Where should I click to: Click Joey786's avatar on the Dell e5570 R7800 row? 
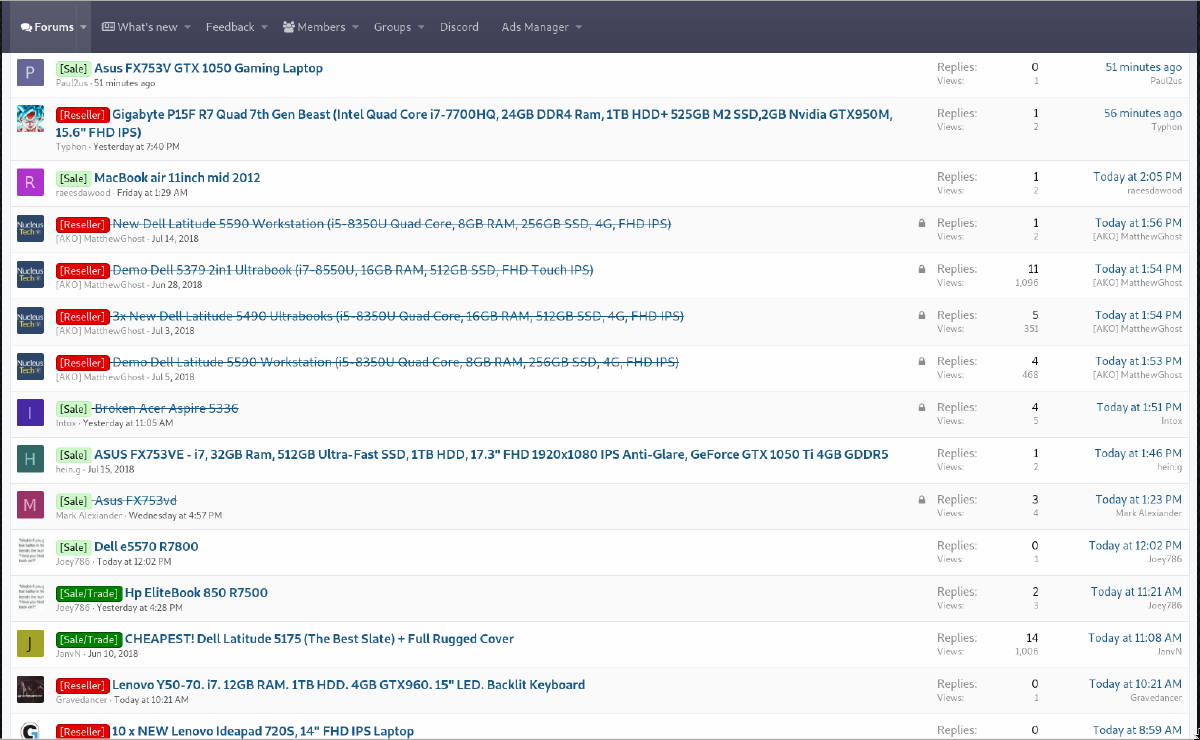pyautogui.click(x=30, y=551)
